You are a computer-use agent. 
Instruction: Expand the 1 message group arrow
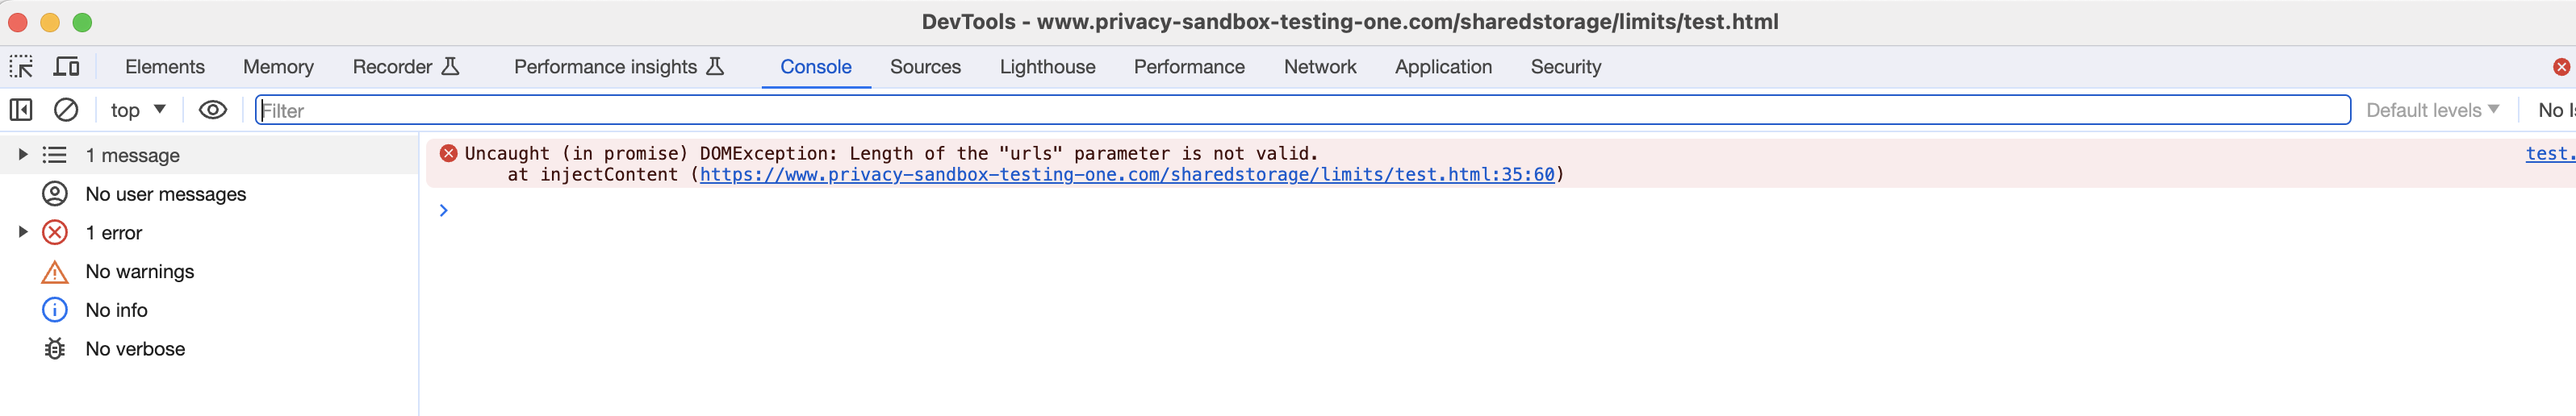(x=22, y=155)
